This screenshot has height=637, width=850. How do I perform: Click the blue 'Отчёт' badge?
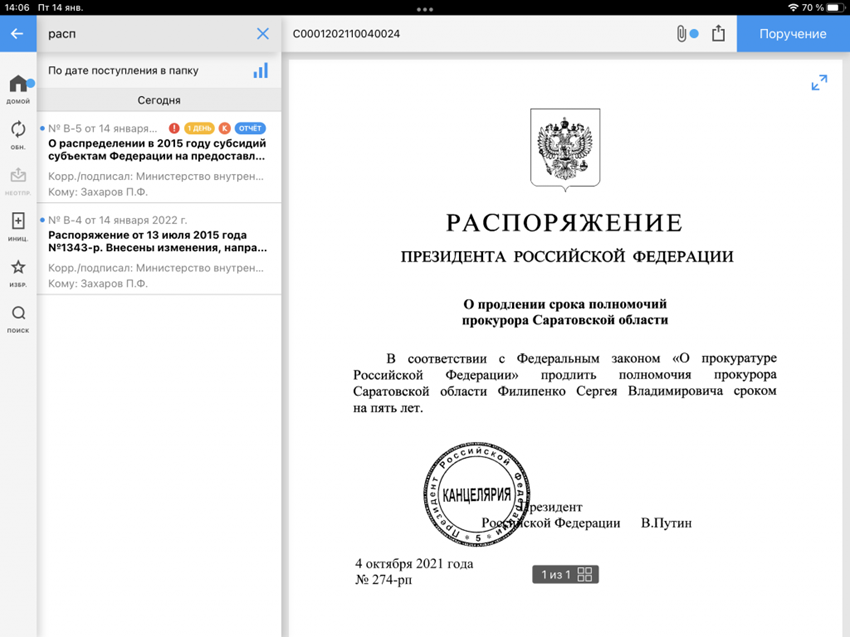(250, 128)
